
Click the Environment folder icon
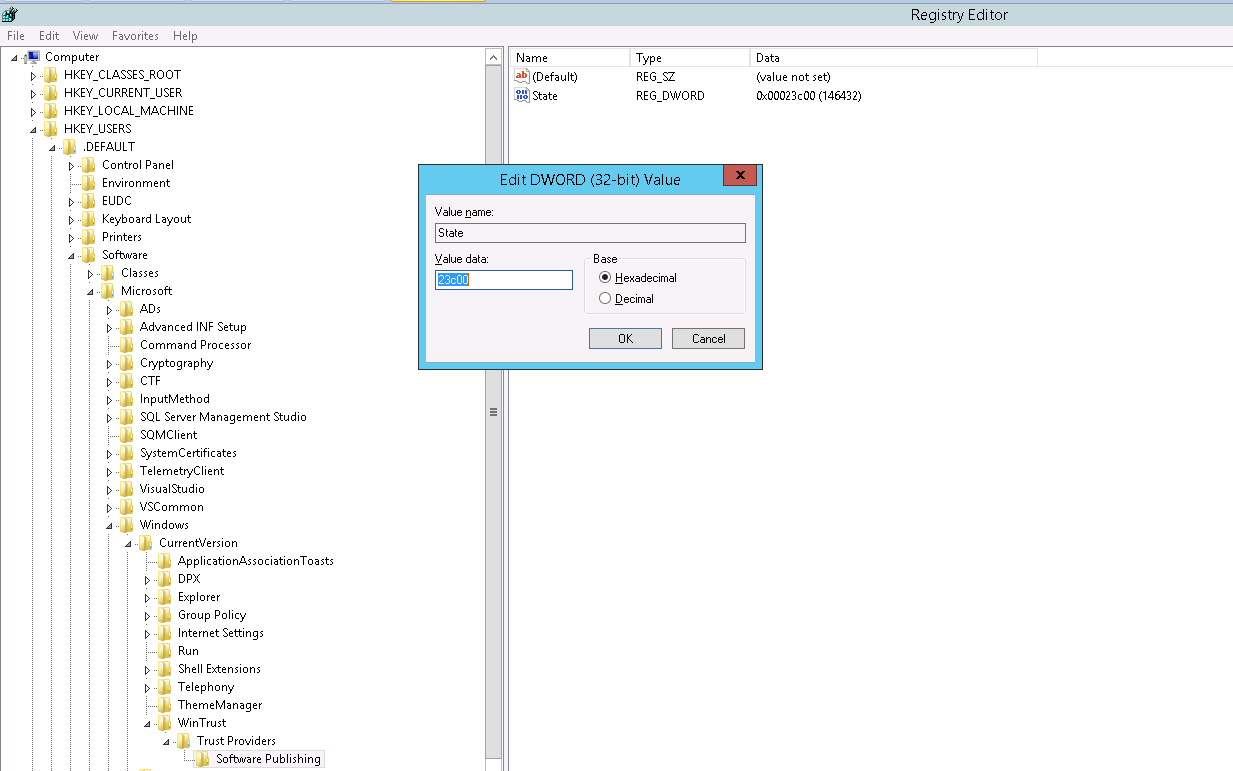[x=89, y=183]
